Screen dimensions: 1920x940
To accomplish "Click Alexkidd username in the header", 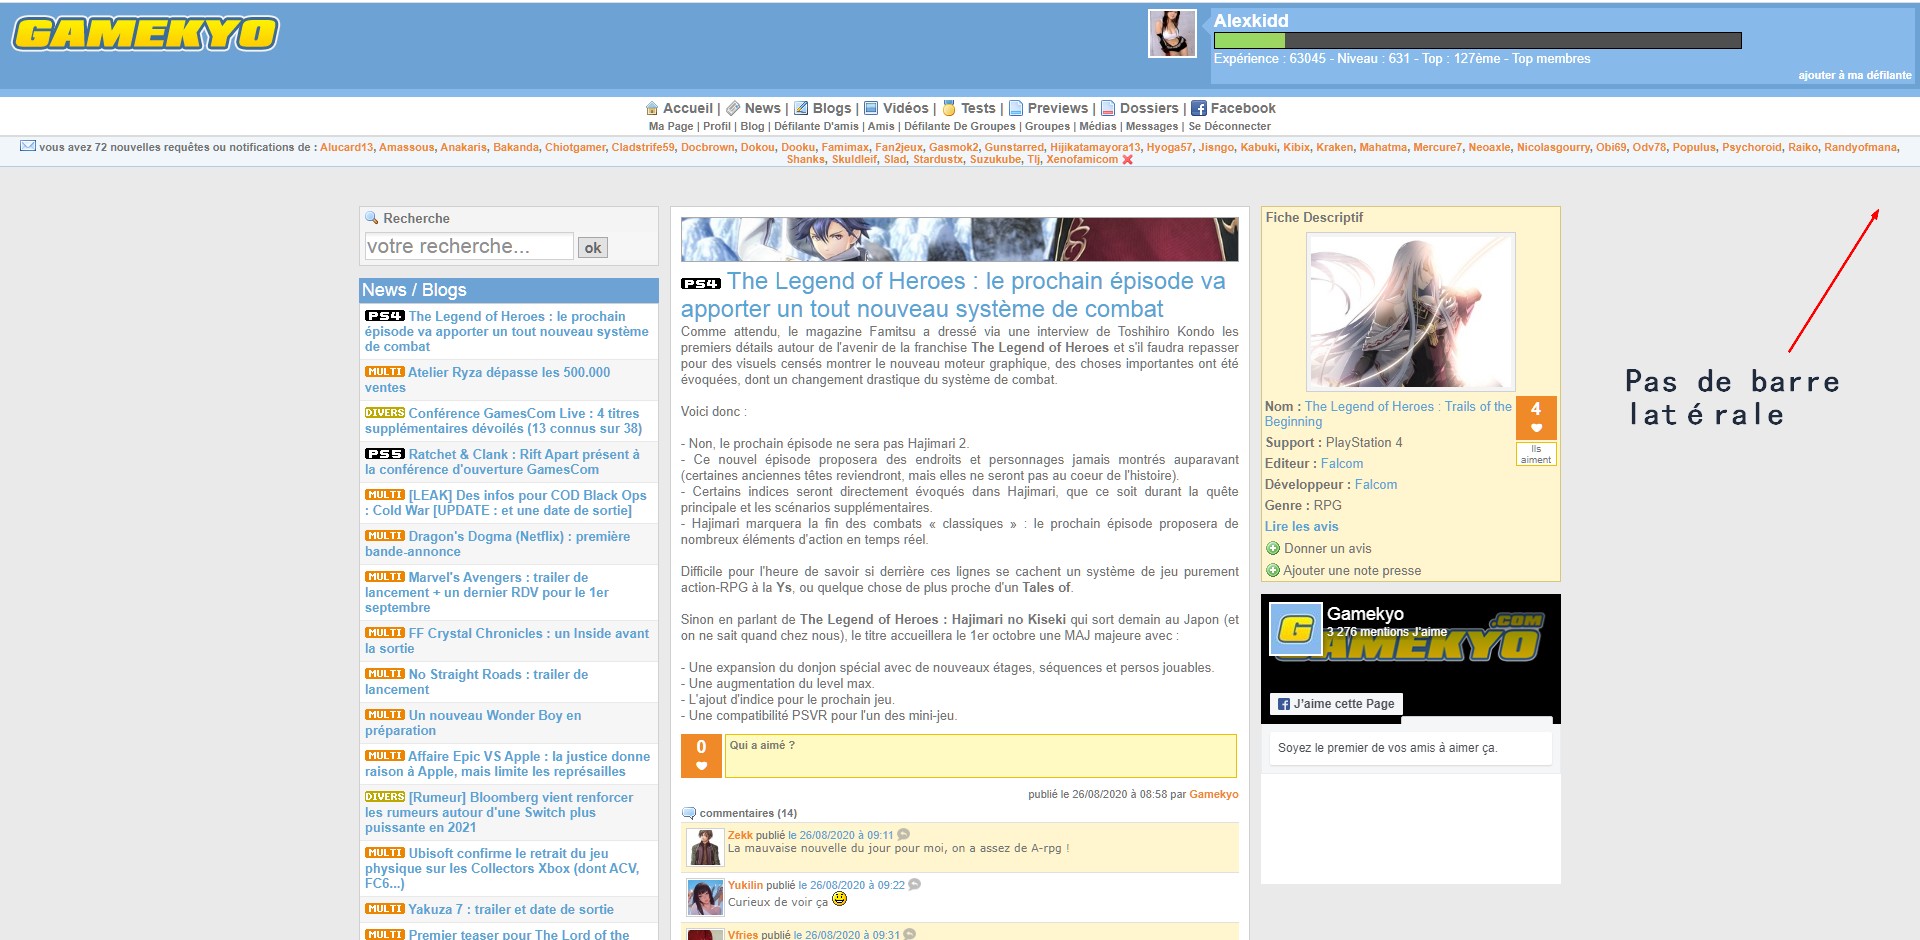I will click(x=1251, y=20).
